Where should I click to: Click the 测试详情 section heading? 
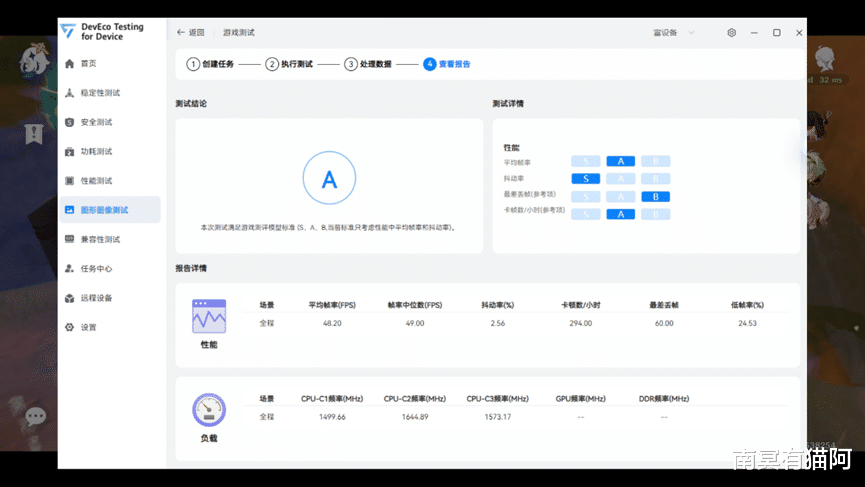(x=508, y=104)
